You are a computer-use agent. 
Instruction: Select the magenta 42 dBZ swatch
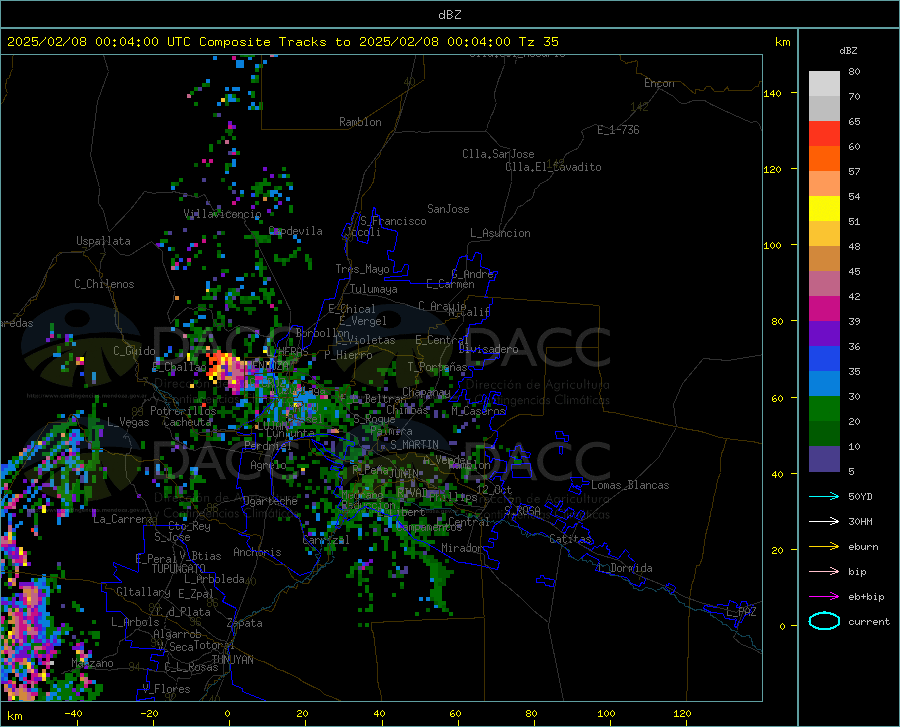pyautogui.click(x=824, y=309)
